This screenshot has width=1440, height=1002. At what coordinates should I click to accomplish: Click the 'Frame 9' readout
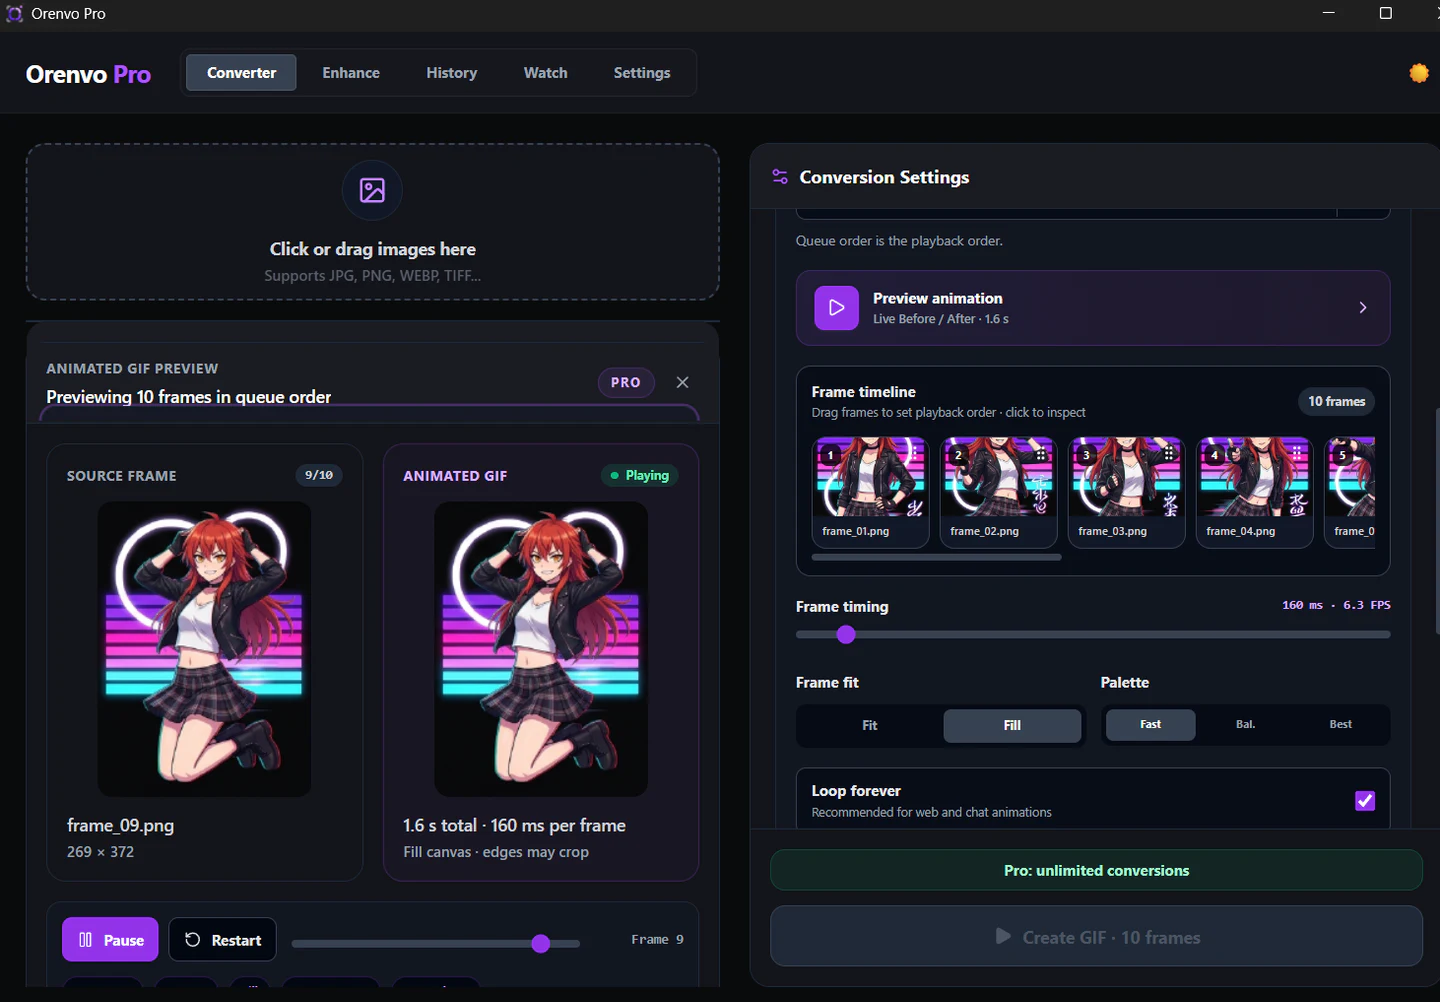click(x=657, y=939)
